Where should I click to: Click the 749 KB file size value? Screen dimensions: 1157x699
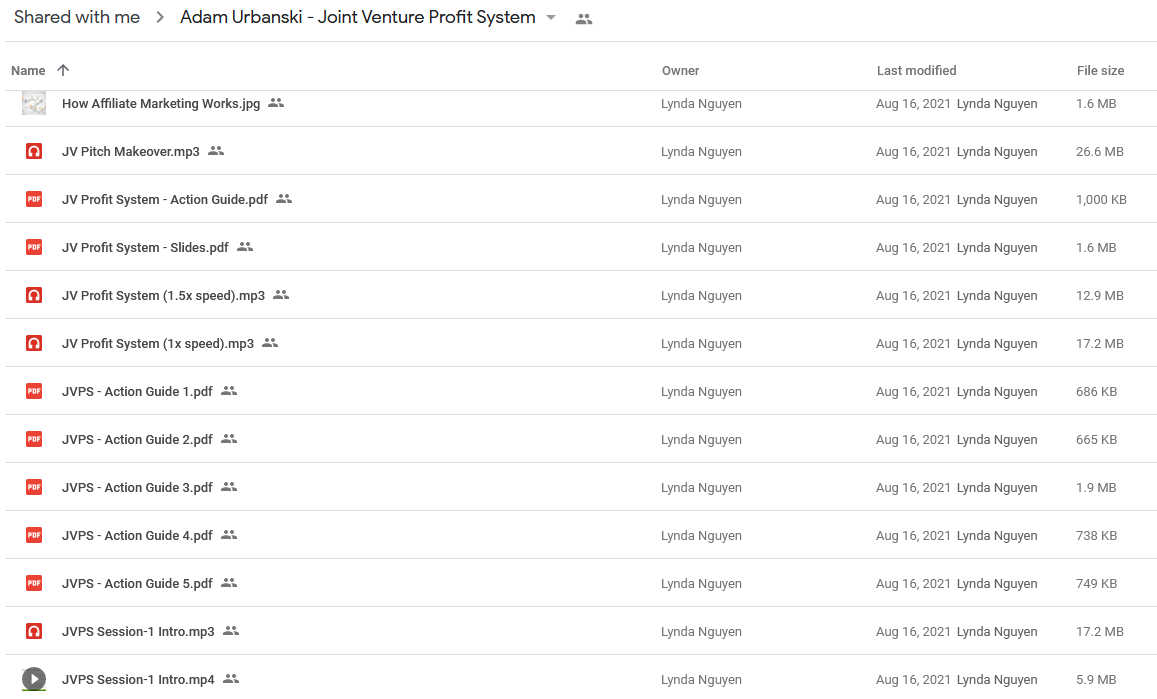[1096, 583]
